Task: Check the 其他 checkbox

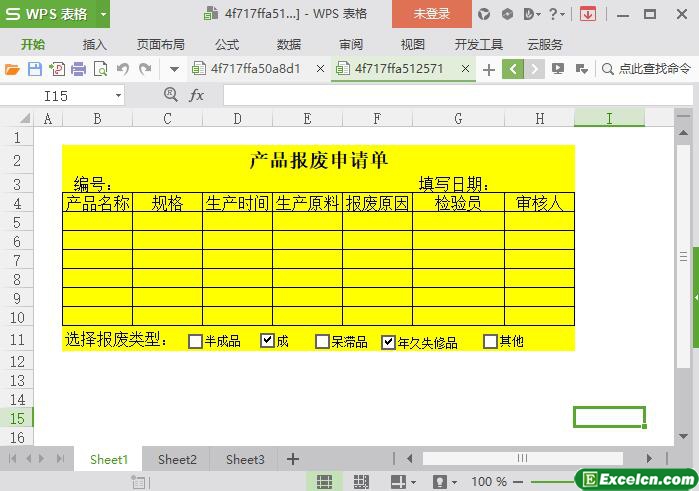Action: (x=490, y=342)
